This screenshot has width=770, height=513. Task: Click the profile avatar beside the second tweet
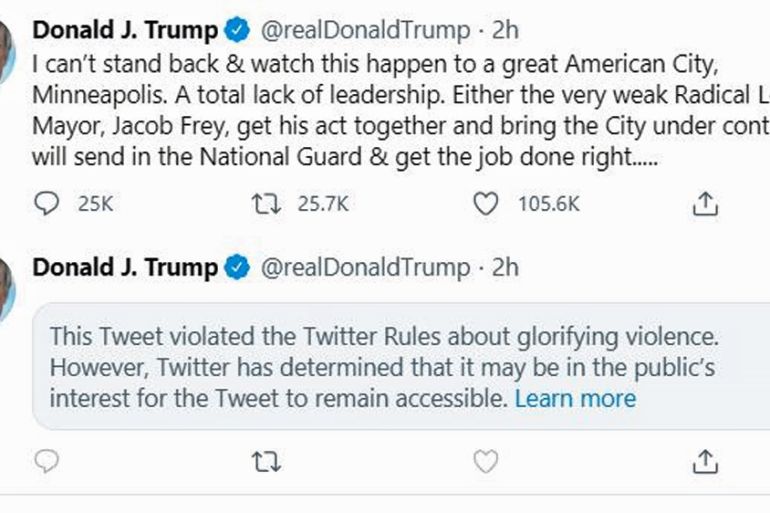[x=6, y=288]
